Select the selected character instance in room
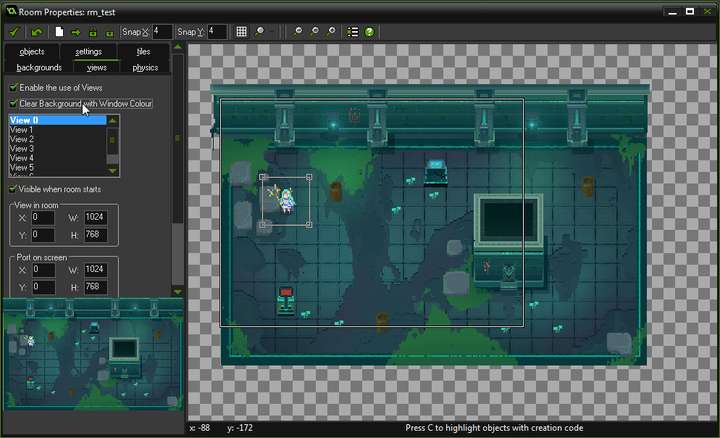This screenshot has height=438, width=720. 287,201
